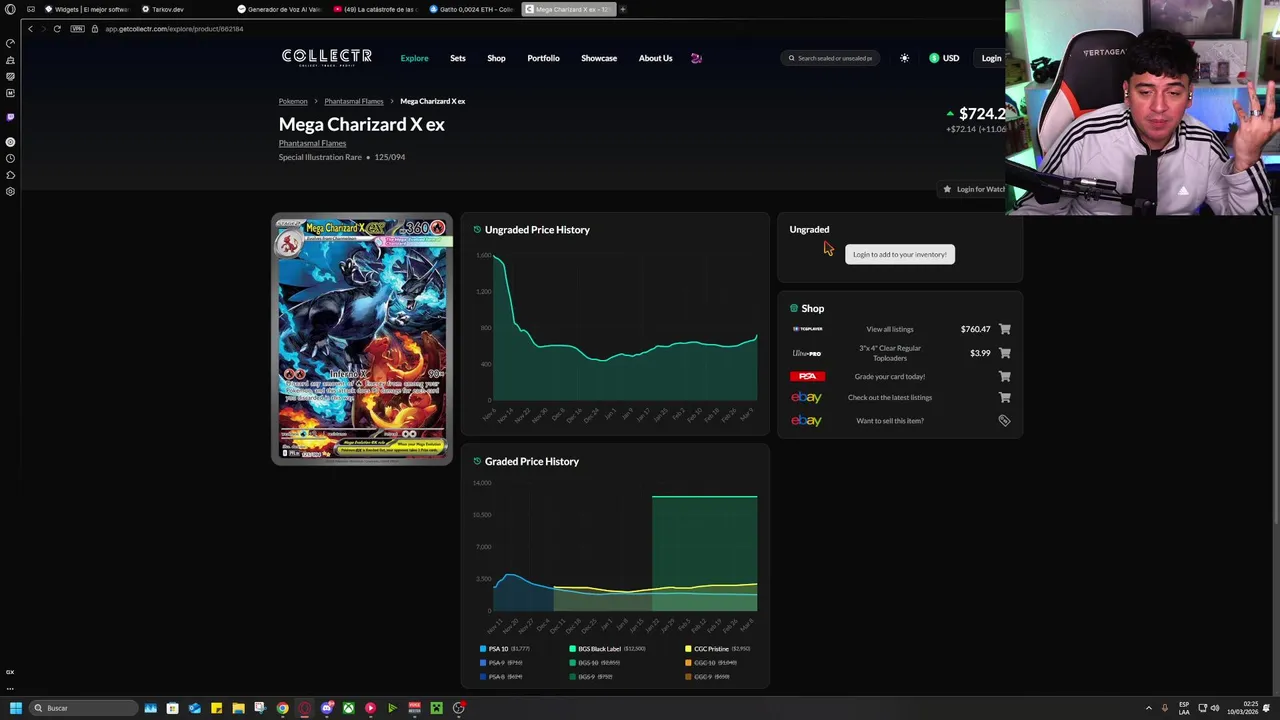Toggle CGC Pristine legend series
Image resolution: width=1280 pixels, height=720 pixels.
(719, 649)
